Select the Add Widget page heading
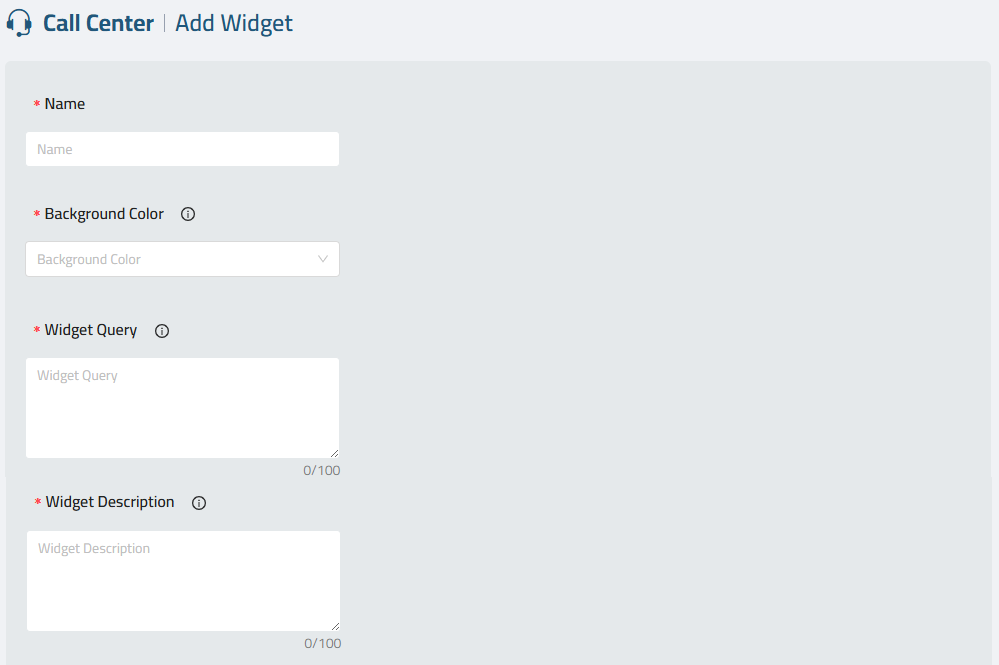 pos(234,24)
